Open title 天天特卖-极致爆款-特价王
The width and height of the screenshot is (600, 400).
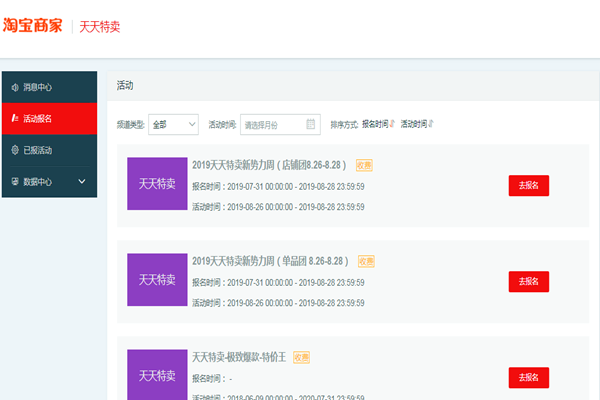tap(239, 358)
